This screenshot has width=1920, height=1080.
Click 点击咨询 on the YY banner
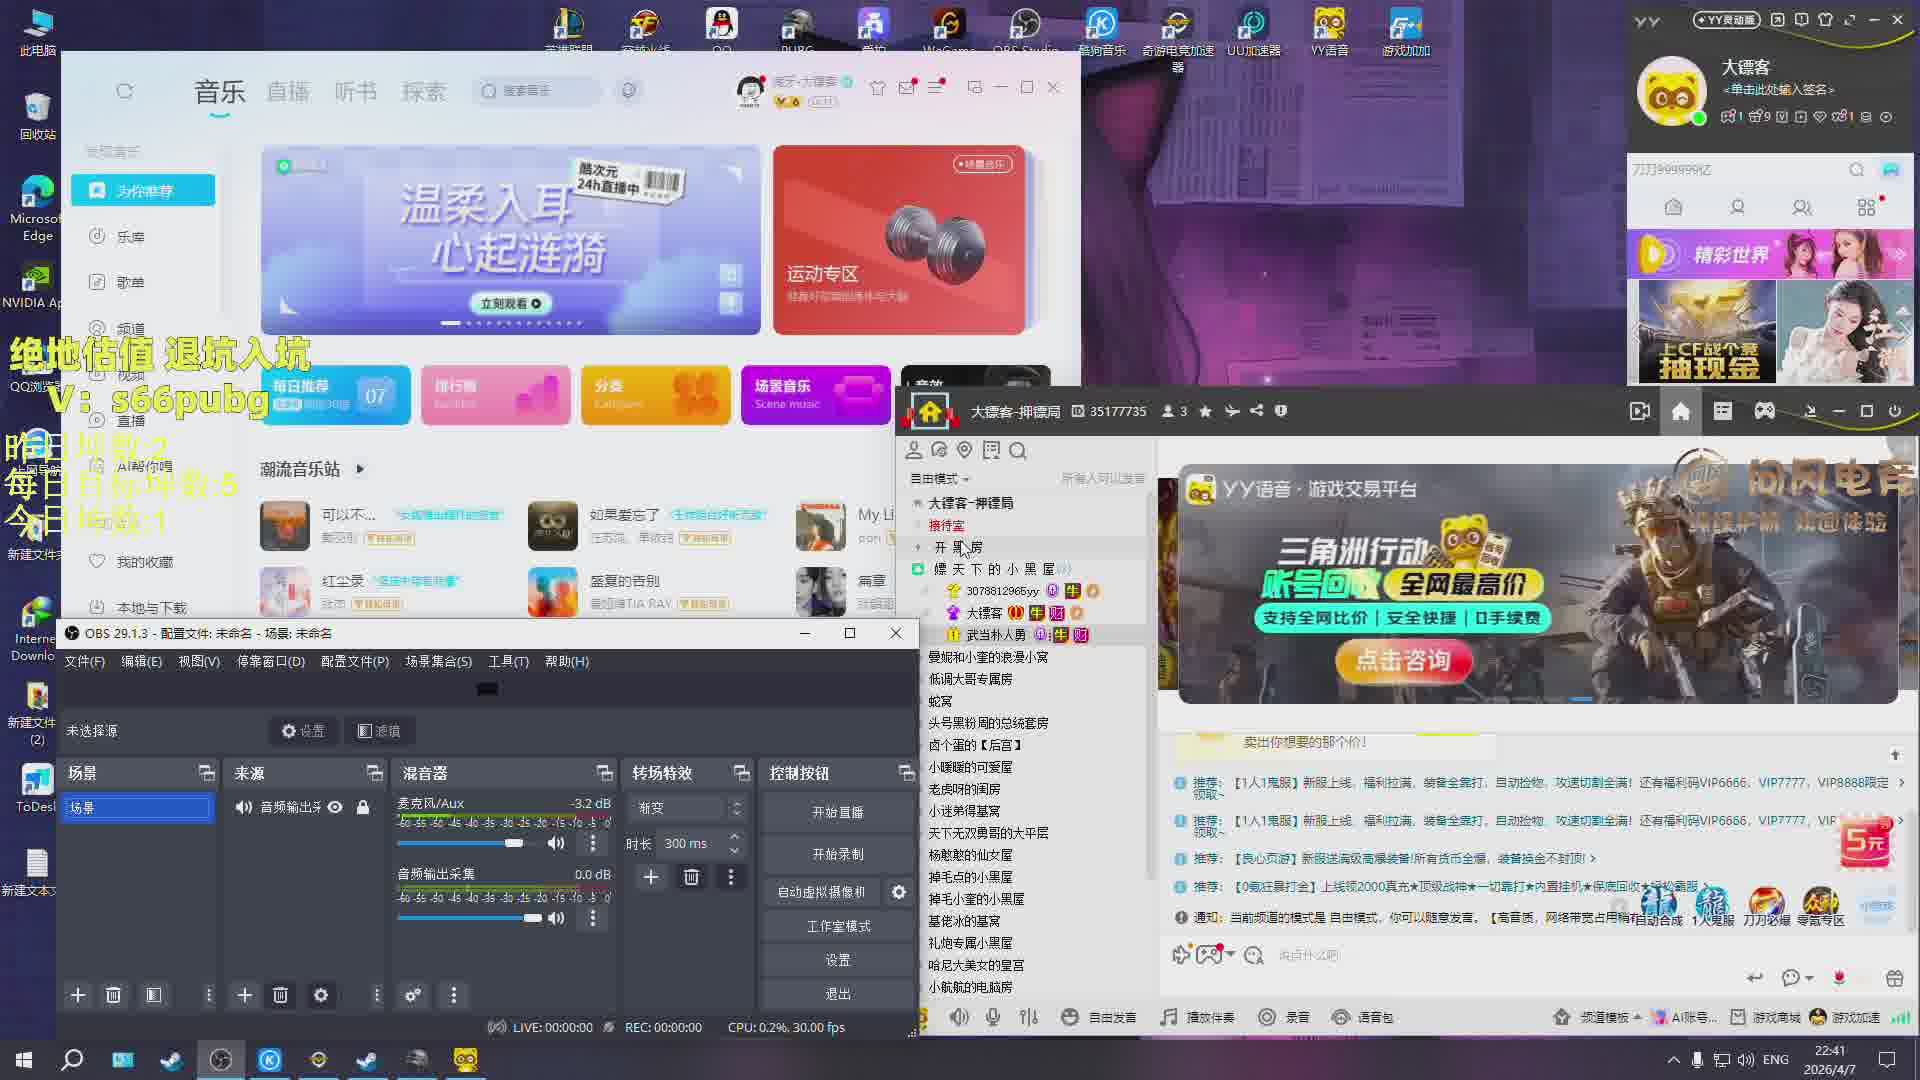point(1402,660)
